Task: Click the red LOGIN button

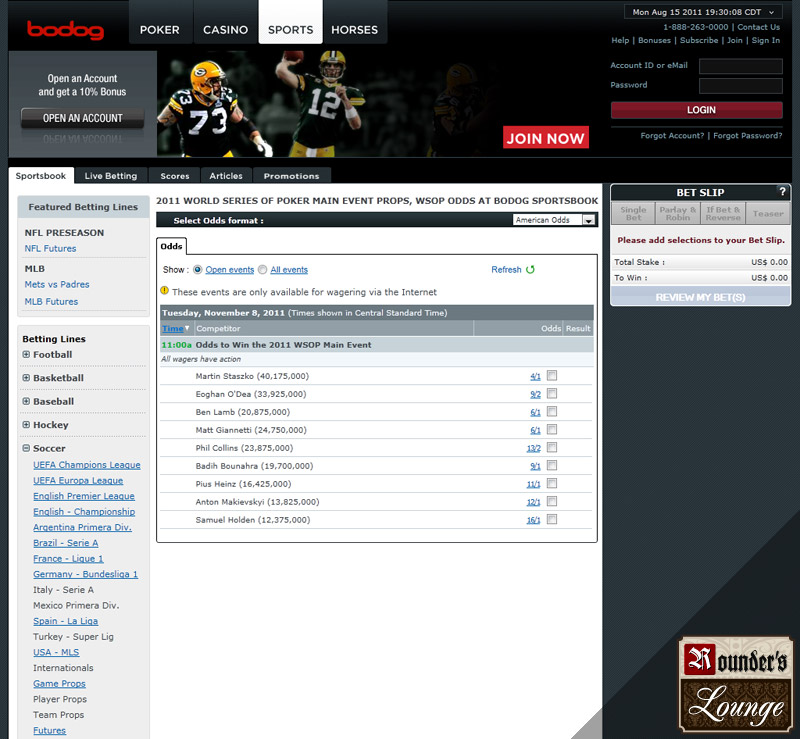Action: point(696,110)
